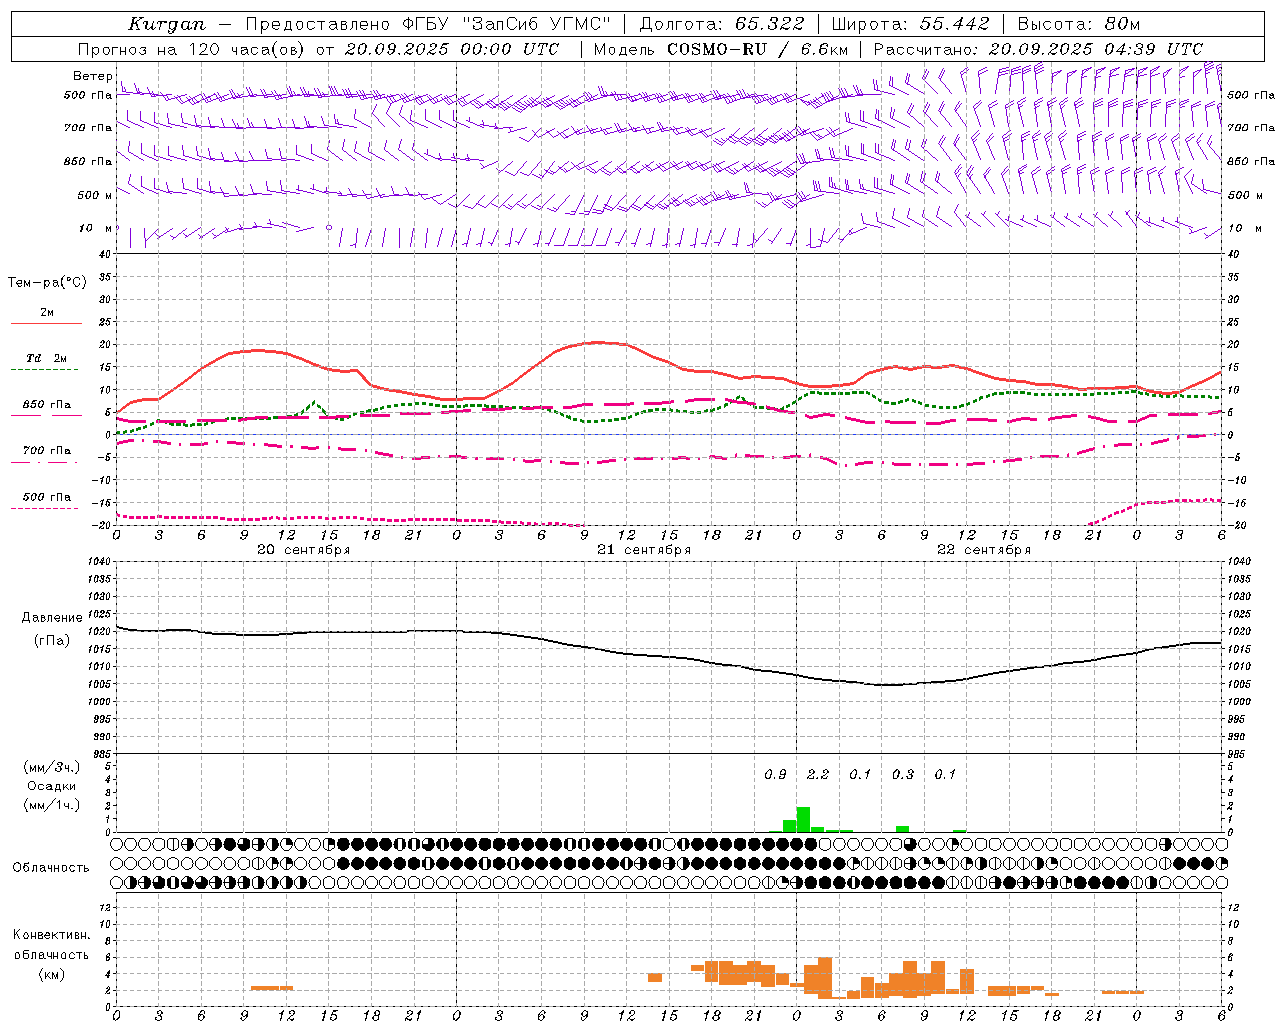Select the 'Модель COSMO-RU / 6.6км' label
The height and width of the screenshot is (1024, 1280).
(x=720, y=49)
